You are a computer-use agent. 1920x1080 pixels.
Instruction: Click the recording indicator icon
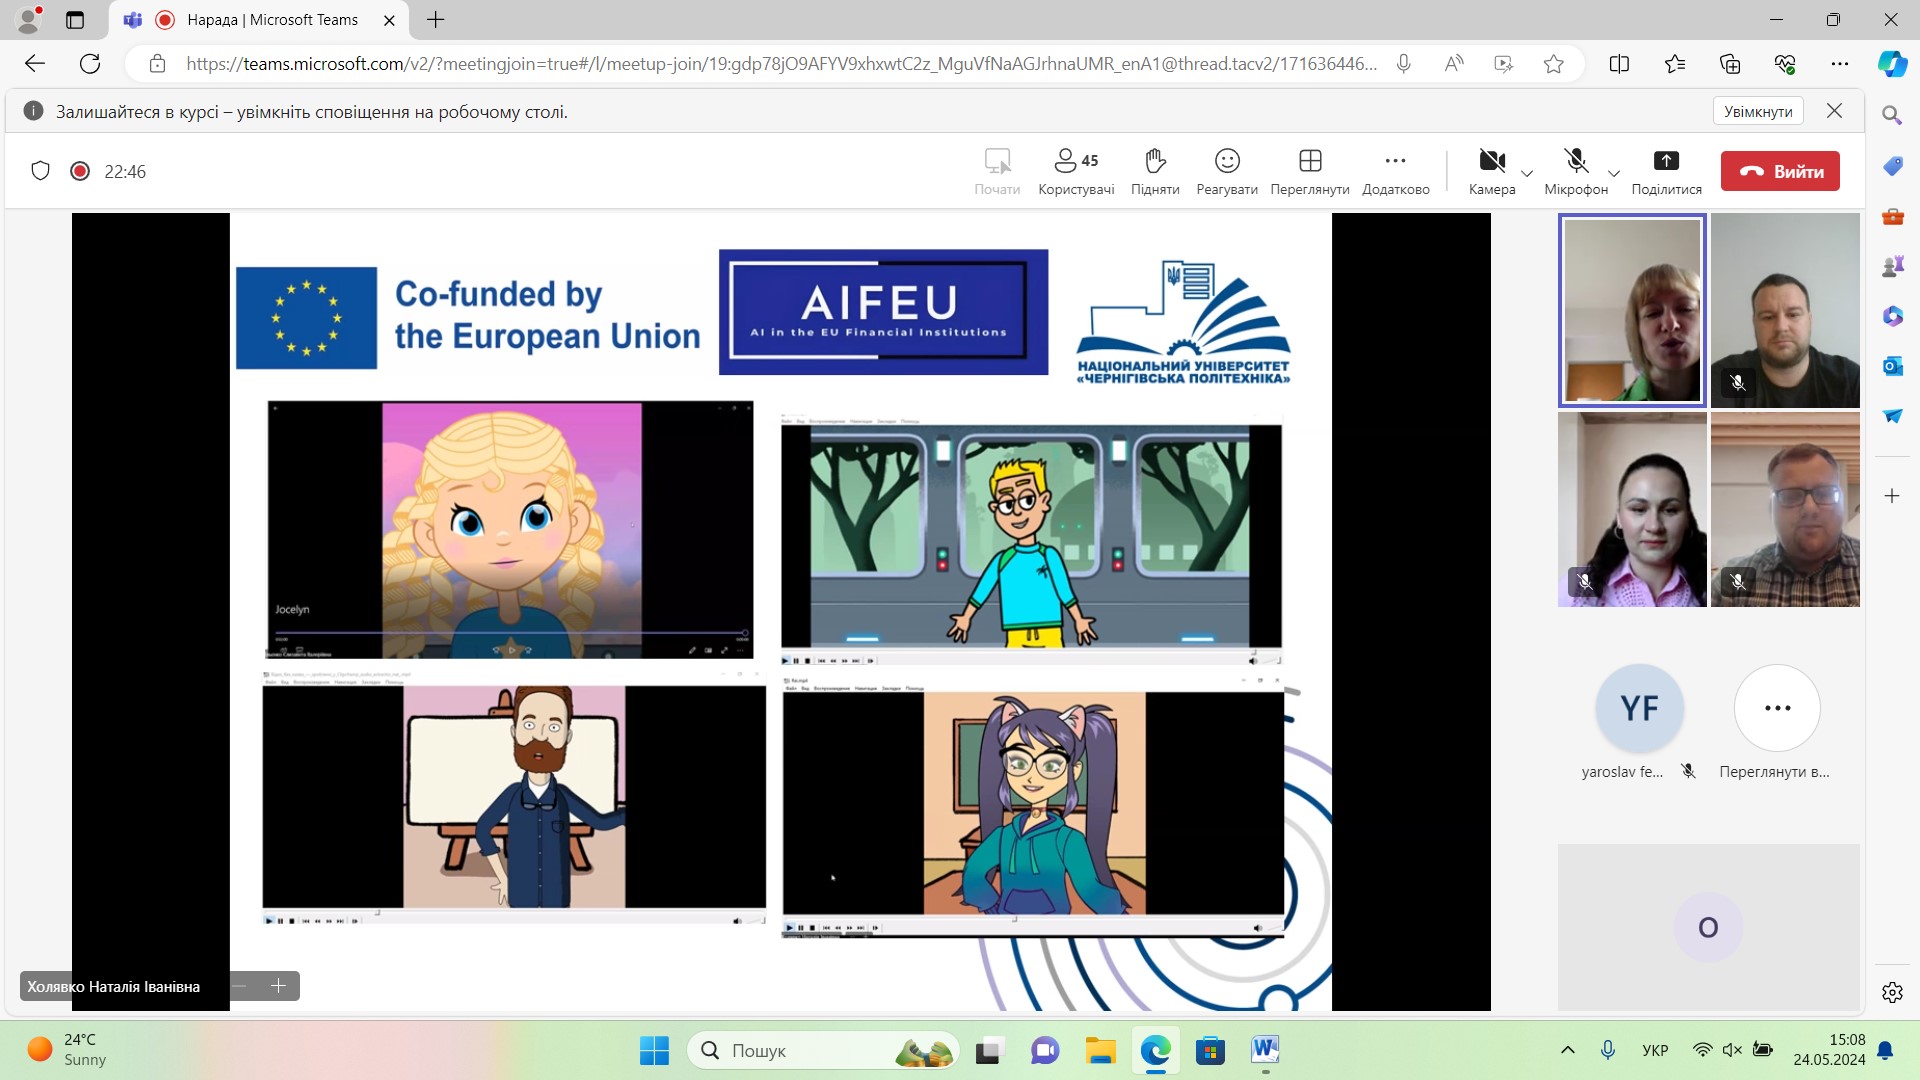coord(80,171)
